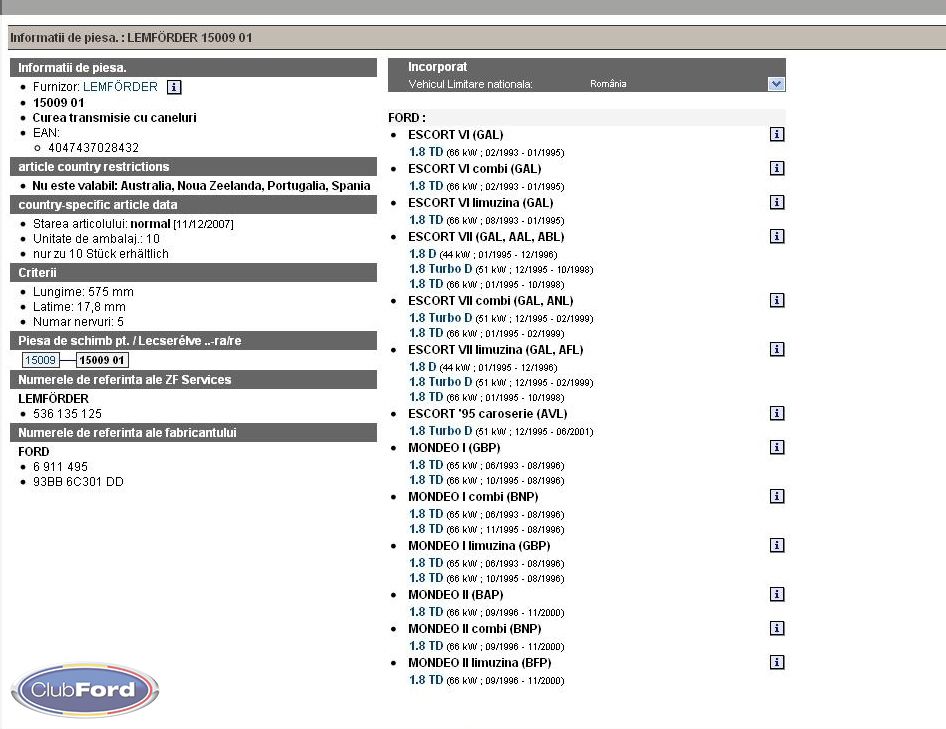Open 1.8 TD engine link under ESCORT VI (GAL)
Screen dimensions: 946x729
(426, 152)
